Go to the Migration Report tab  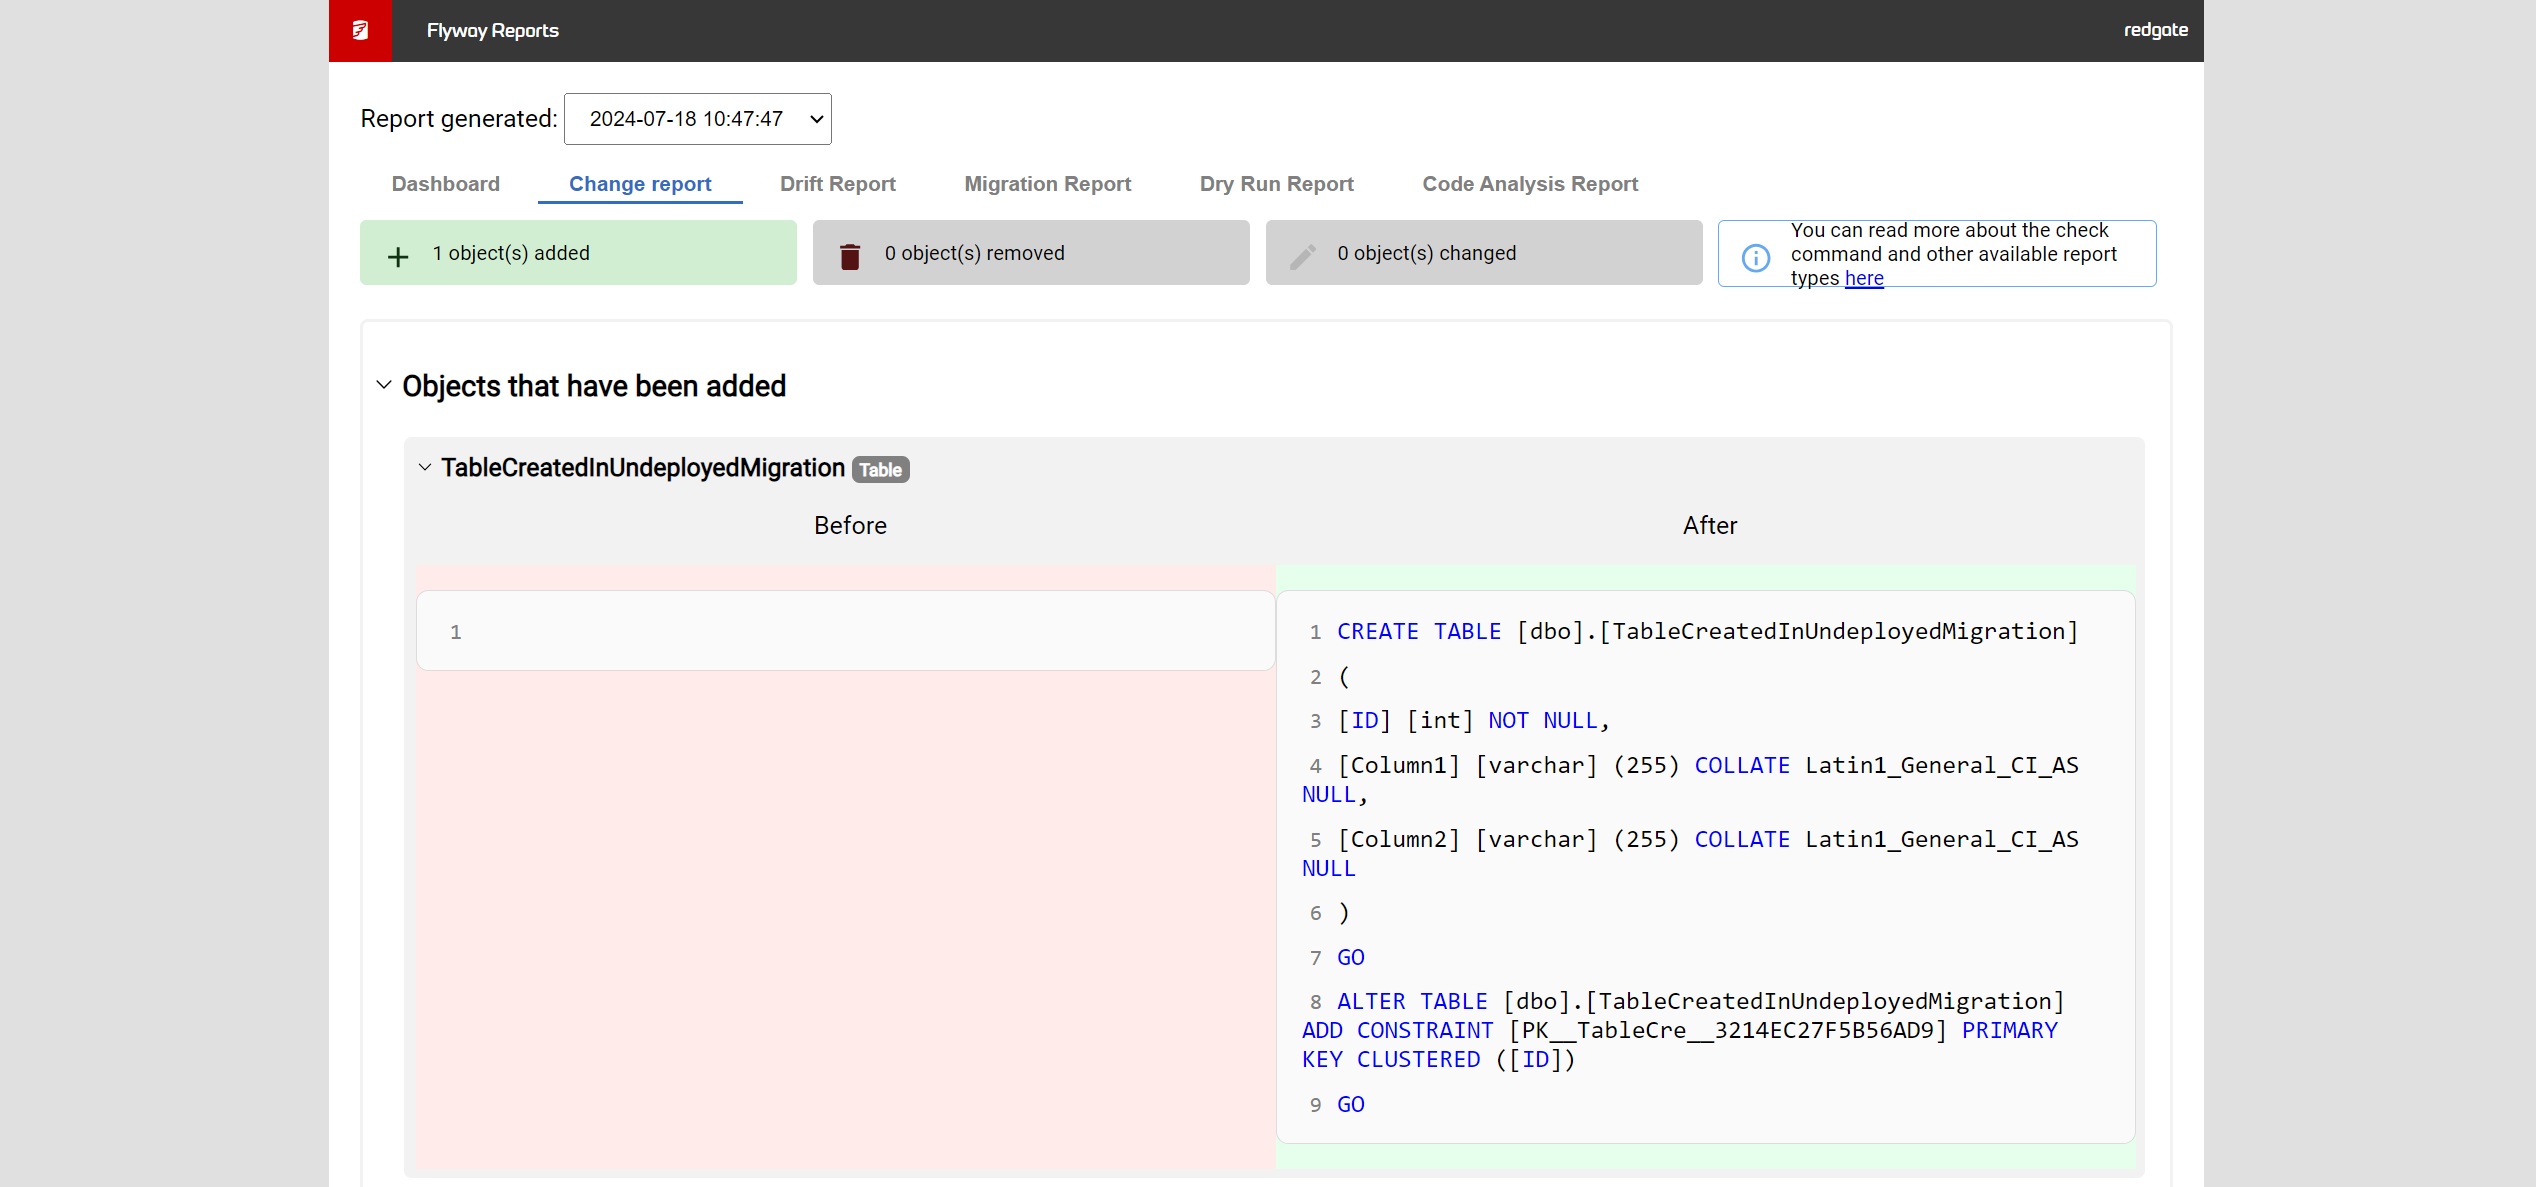coord(1047,184)
